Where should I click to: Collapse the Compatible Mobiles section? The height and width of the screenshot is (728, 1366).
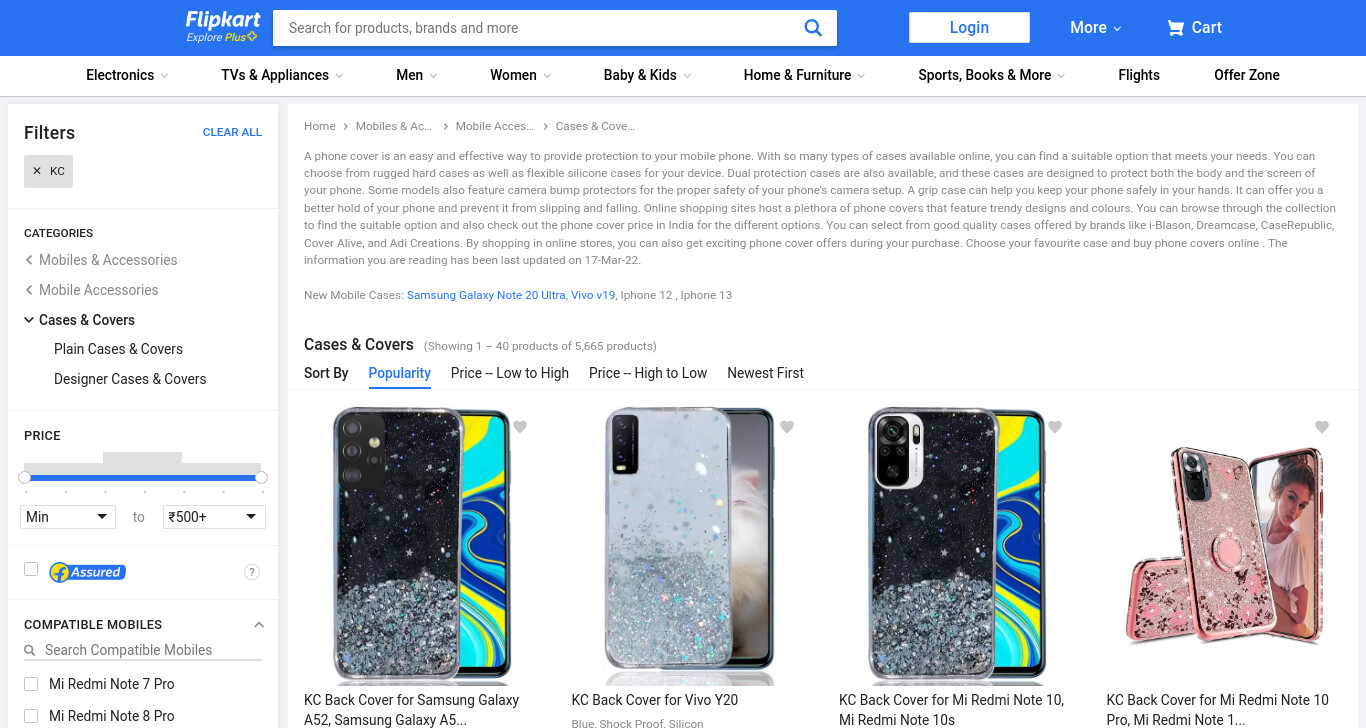click(x=259, y=625)
